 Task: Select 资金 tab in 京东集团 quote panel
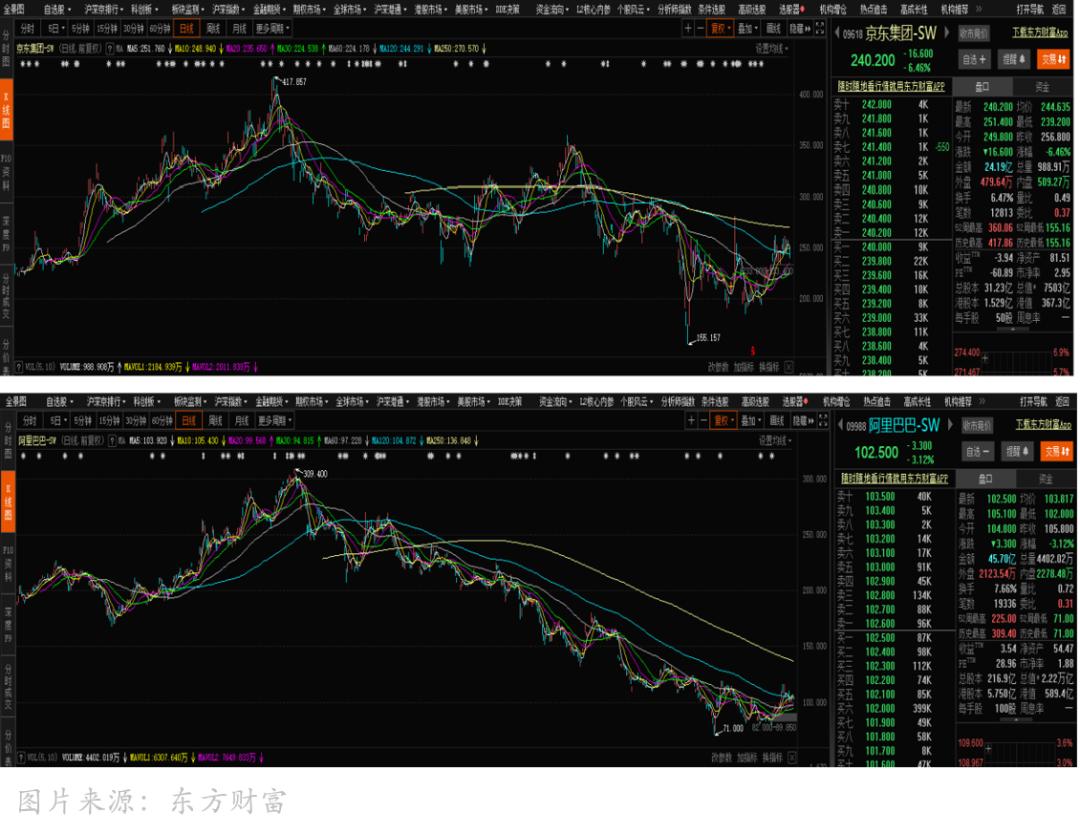tap(1042, 87)
